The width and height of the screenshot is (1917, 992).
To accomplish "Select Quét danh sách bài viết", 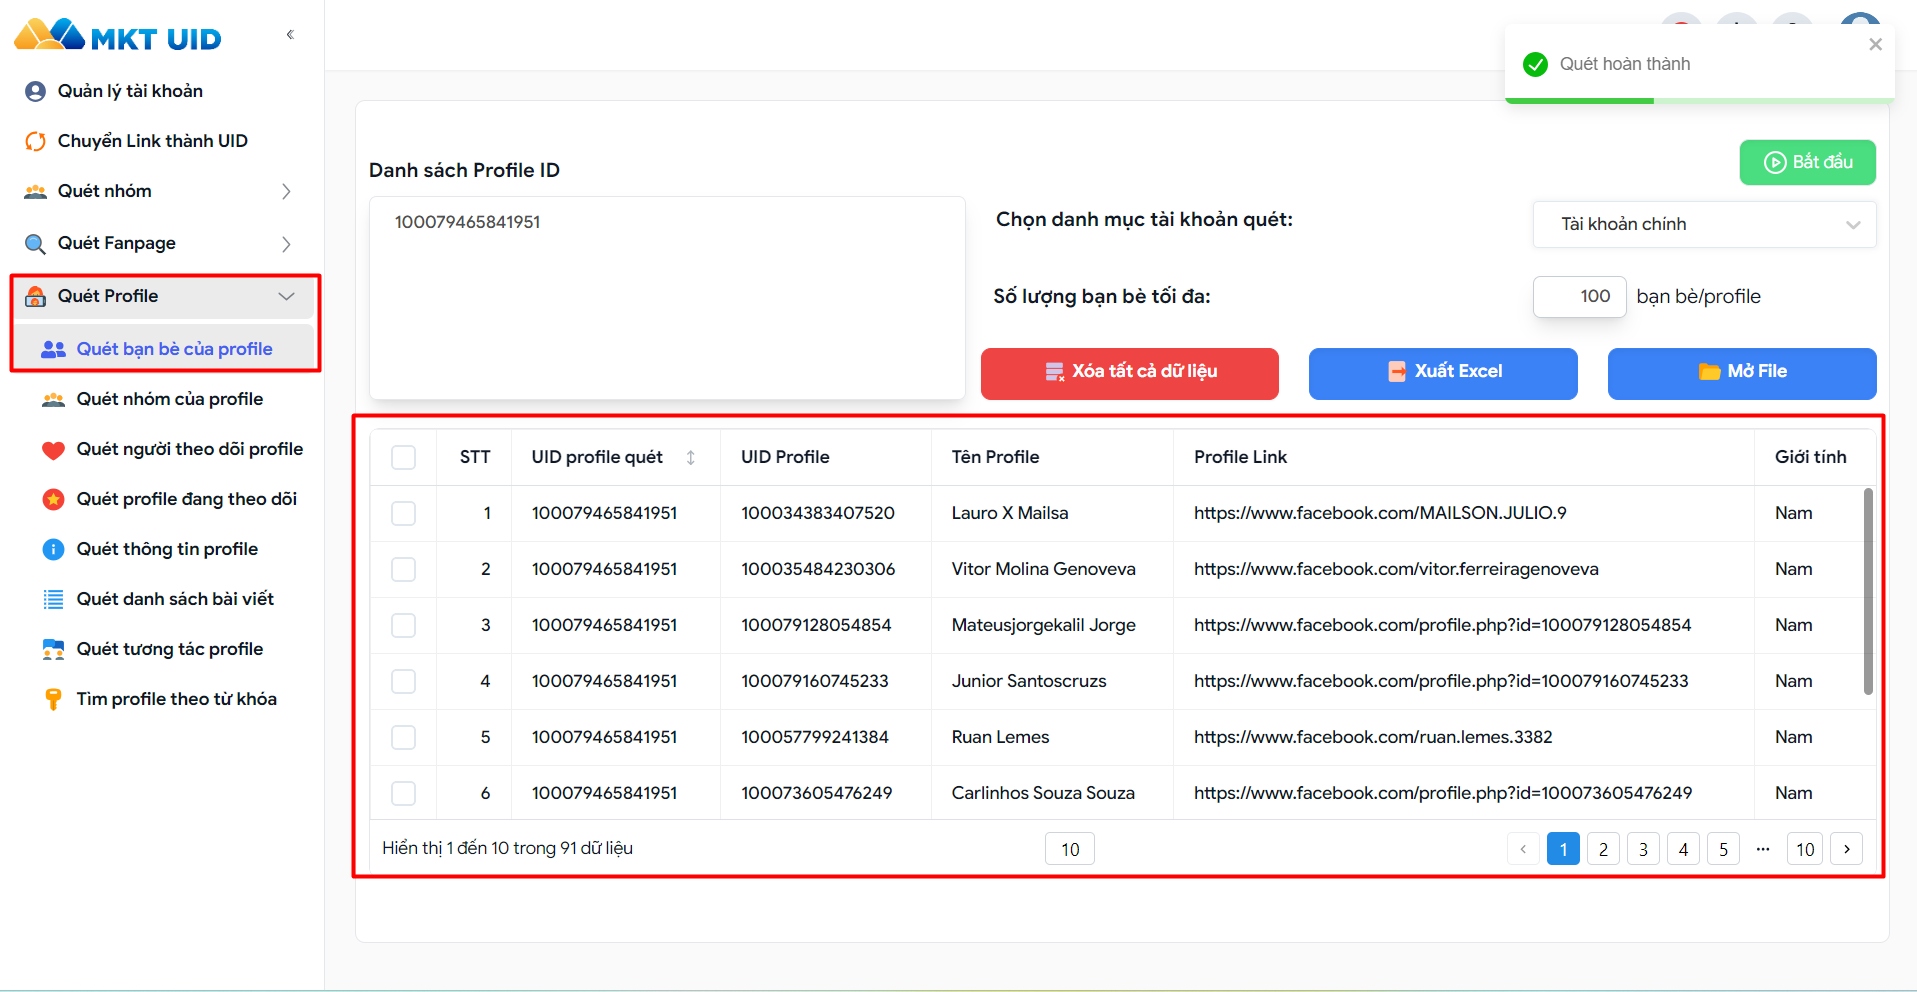I will pos(175,599).
